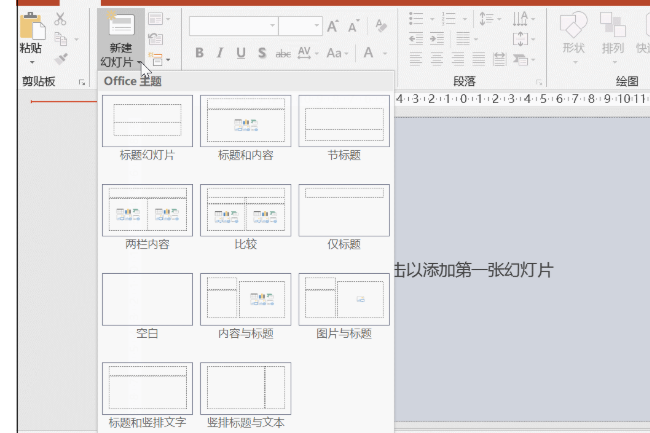The width and height of the screenshot is (650, 433).
Task: Click the Numbering list icon
Action: [x=449, y=19]
